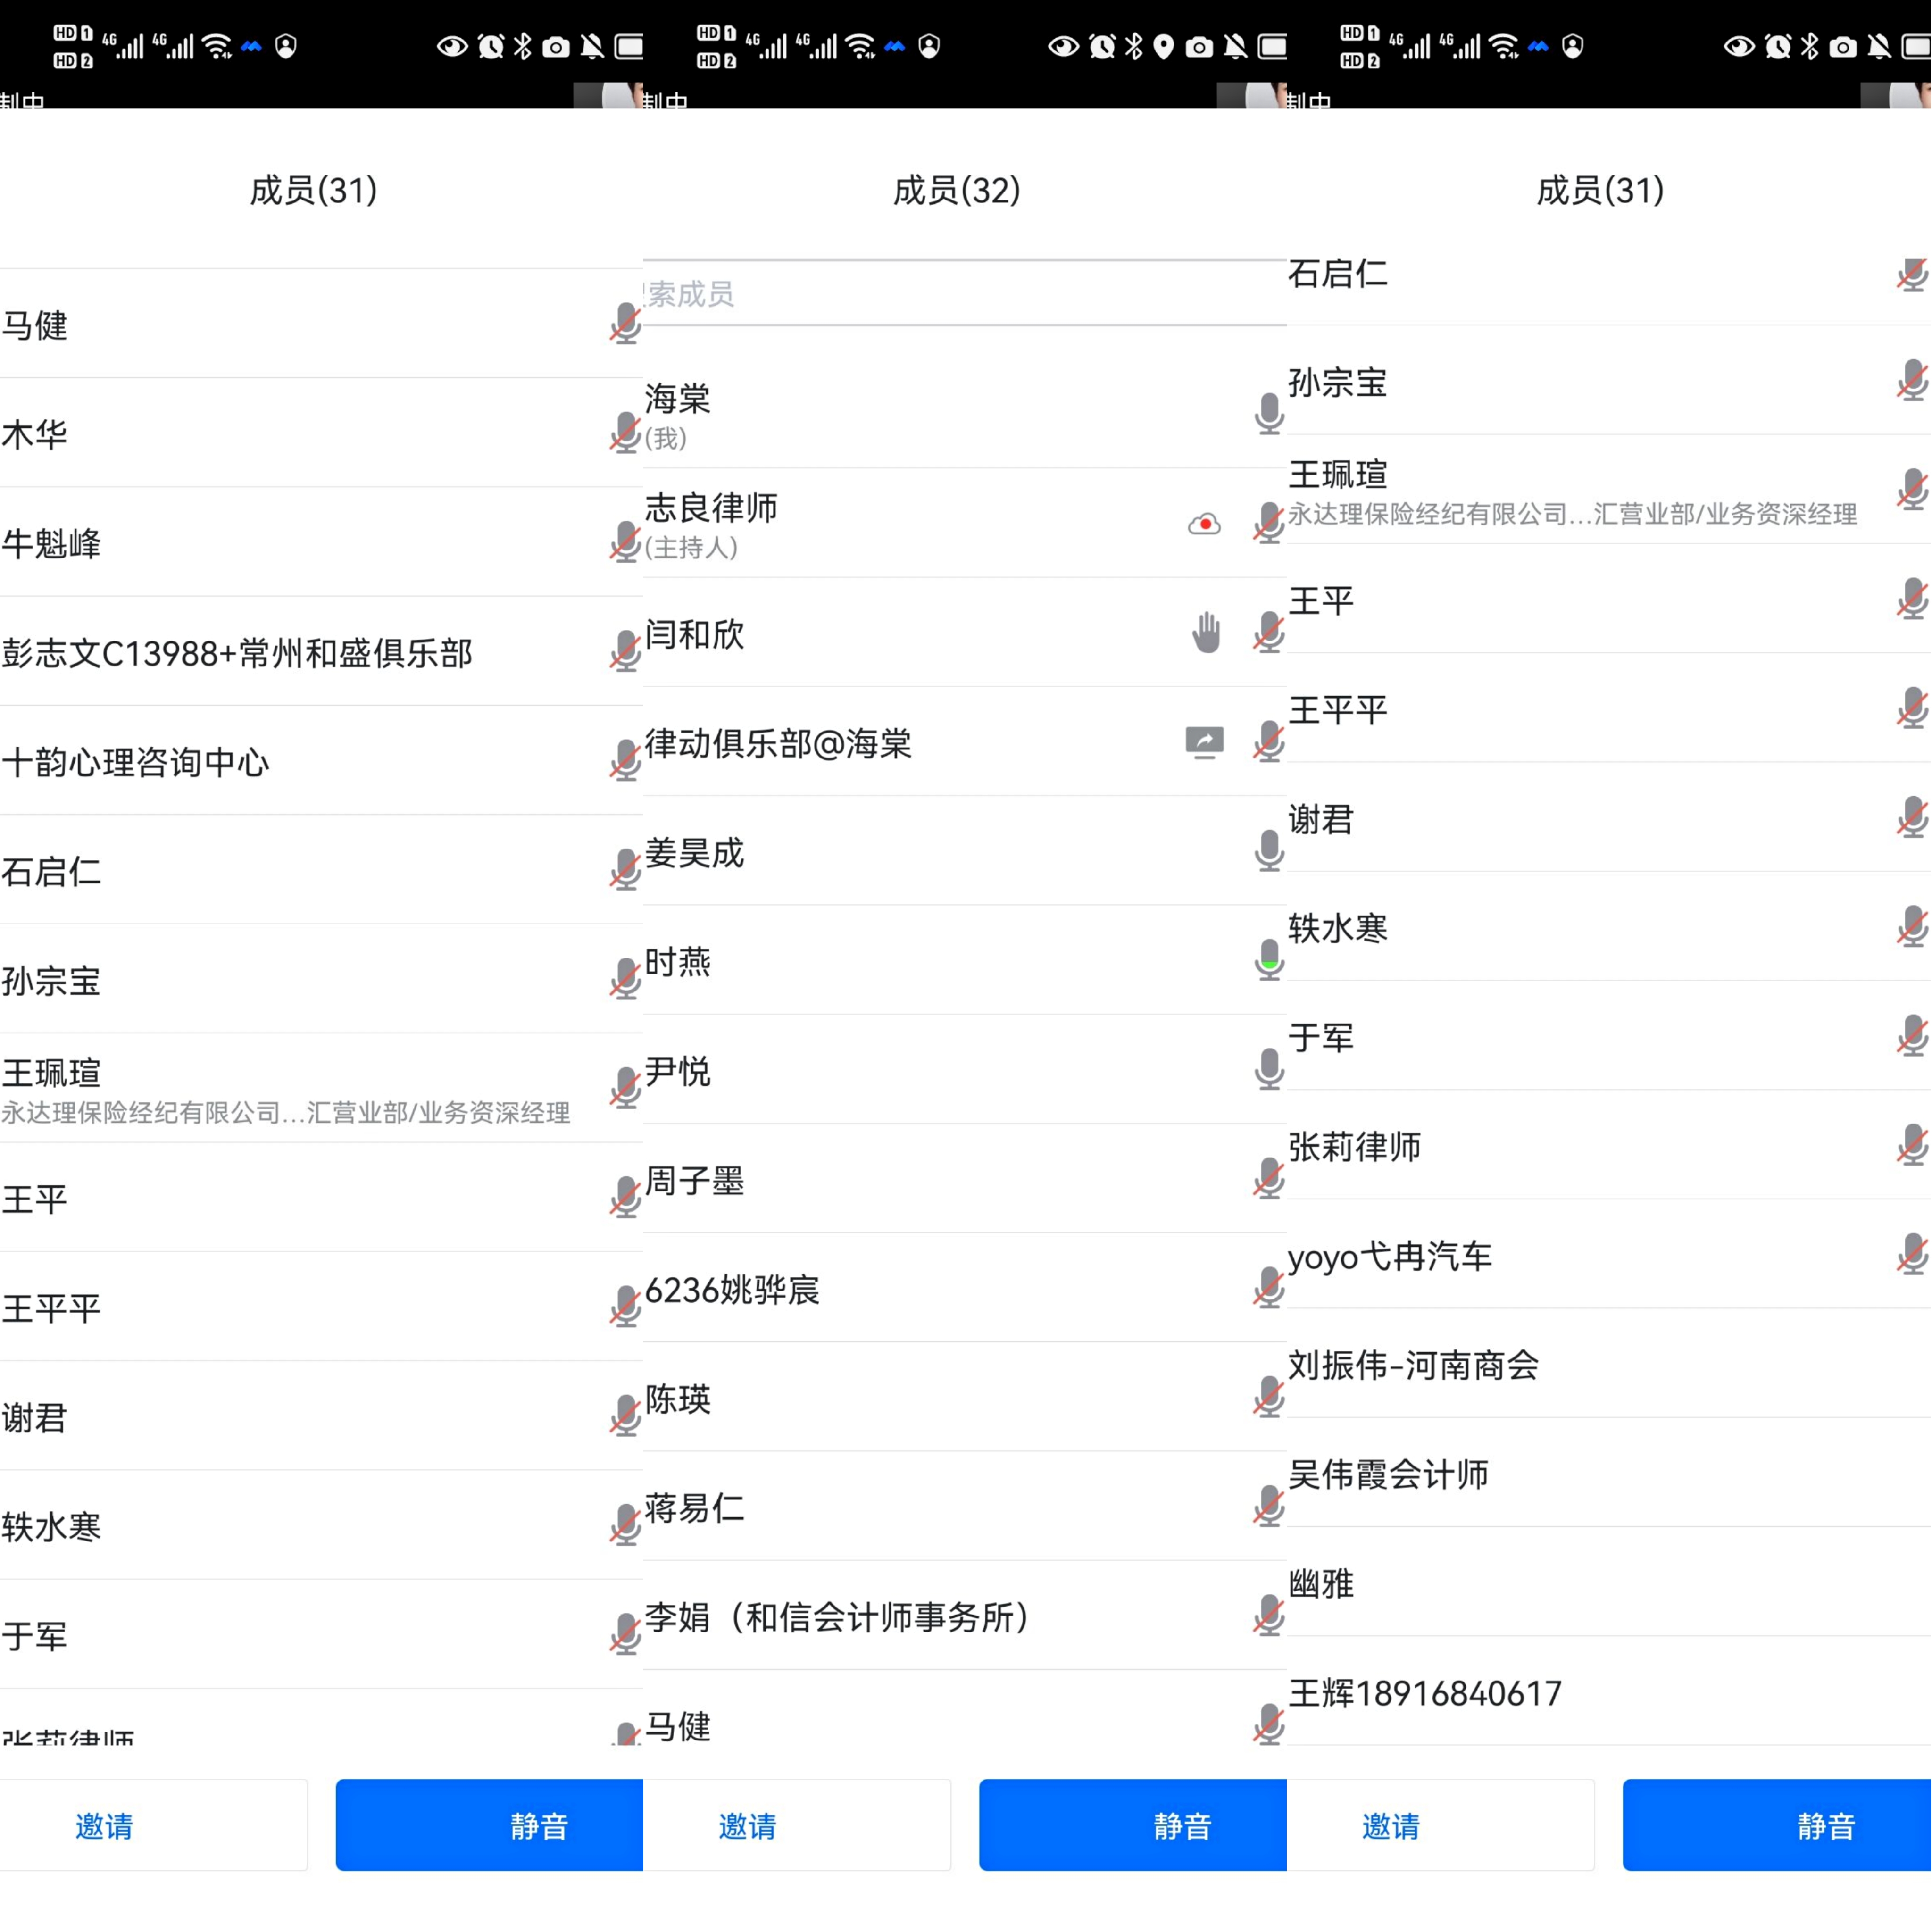Tap the muted microphone beside 陈瑛
This screenshot has height=1932, width=1932.
click(x=1269, y=1397)
